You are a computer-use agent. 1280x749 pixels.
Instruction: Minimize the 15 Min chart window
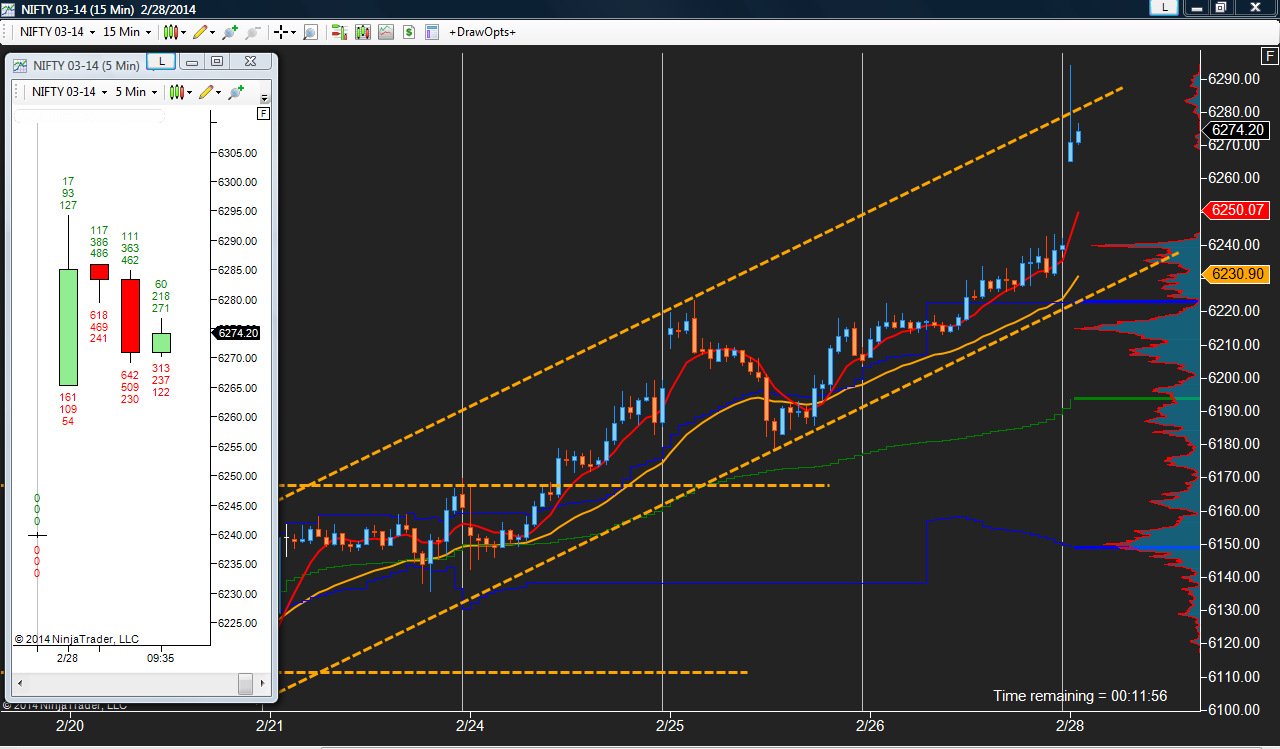1195,7
